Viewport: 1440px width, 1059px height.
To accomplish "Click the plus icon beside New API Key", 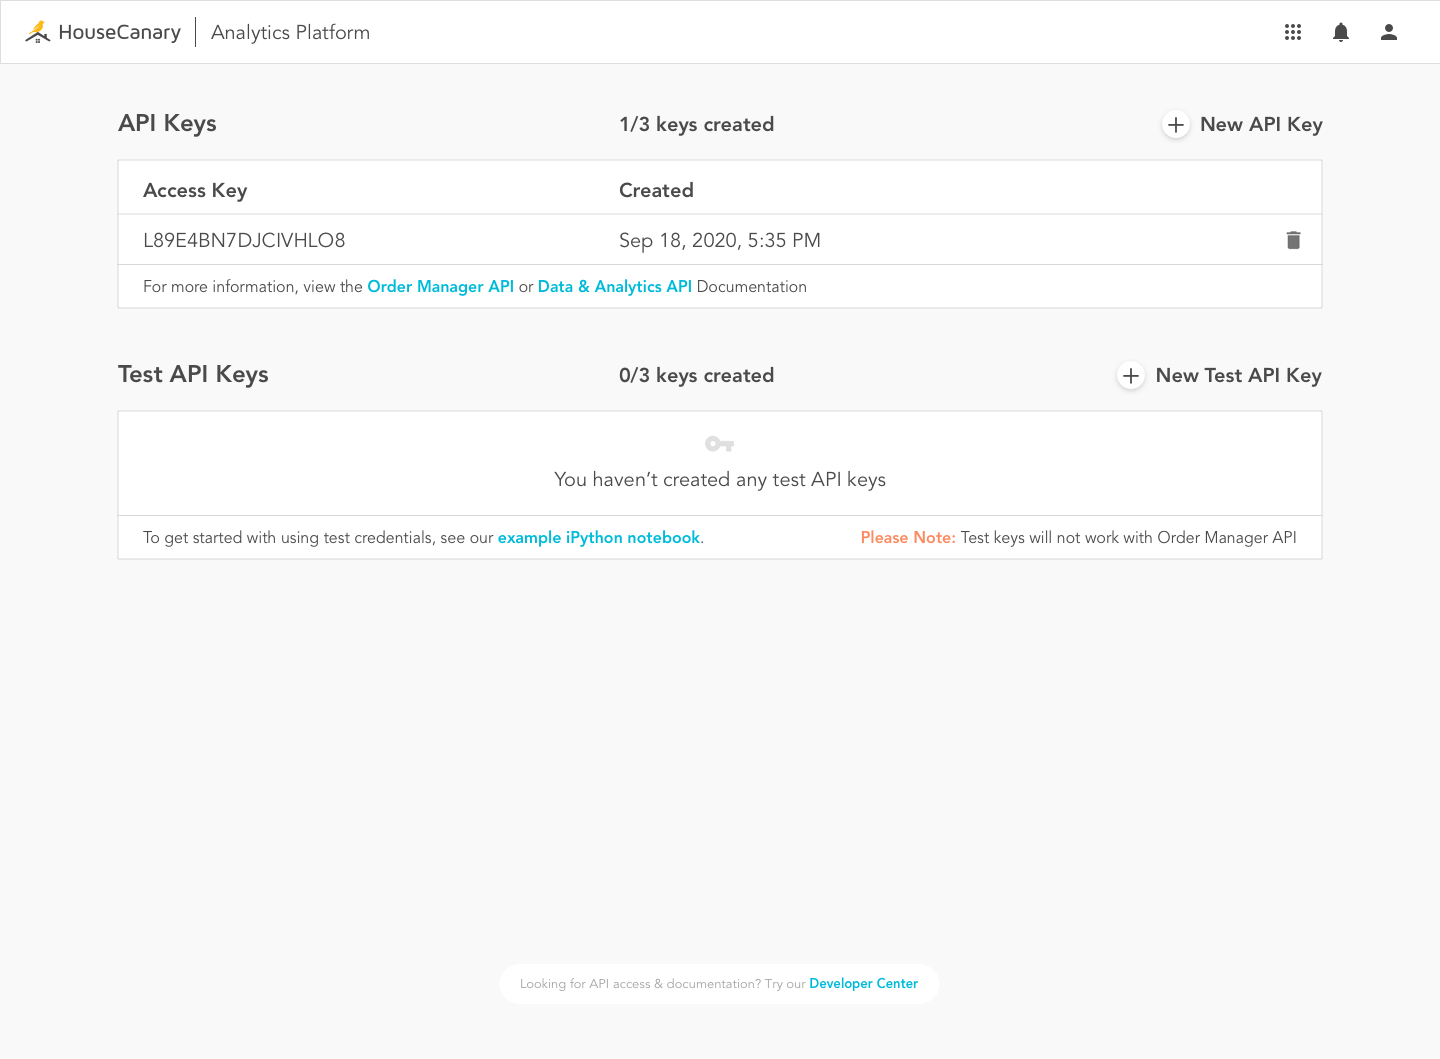I will (1175, 124).
